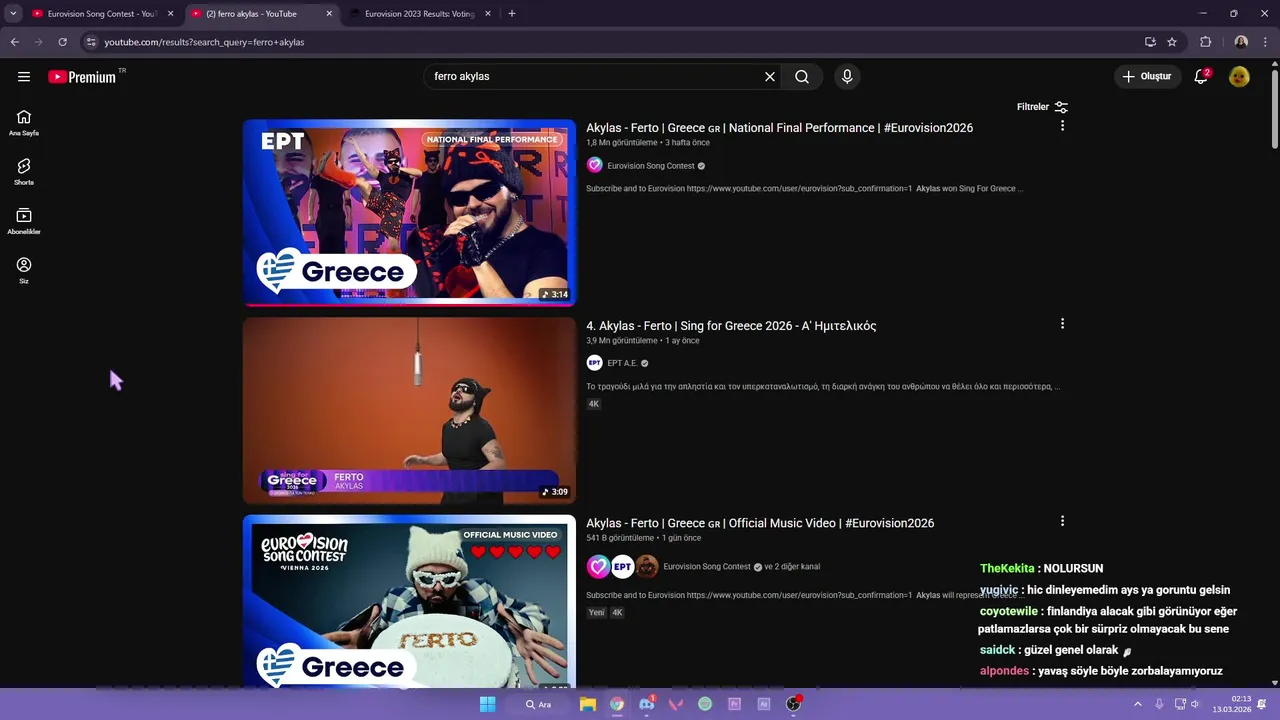Reload the current page
The image size is (1280, 720).
tap(62, 42)
